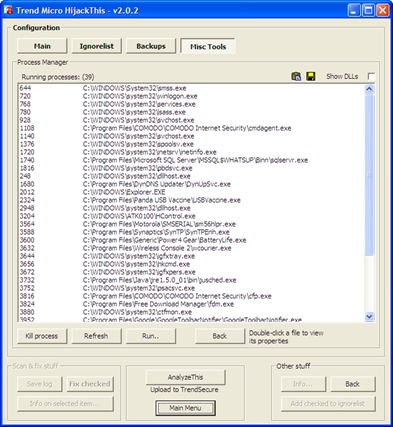This screenshot has width=393, height=427.
Task: Click the AnalyzeThis button
Action: coord(186,377)
